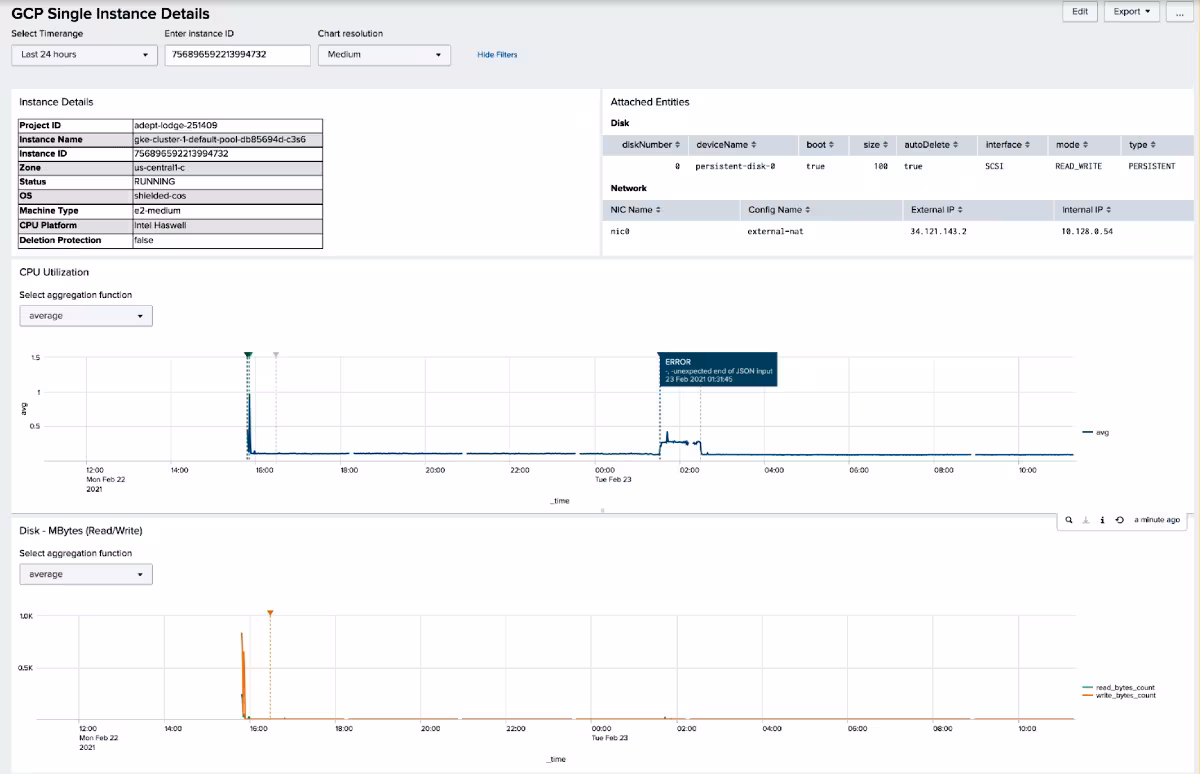Click the Hide Filters link
The image size is (1200, 774).
[497, 55]
